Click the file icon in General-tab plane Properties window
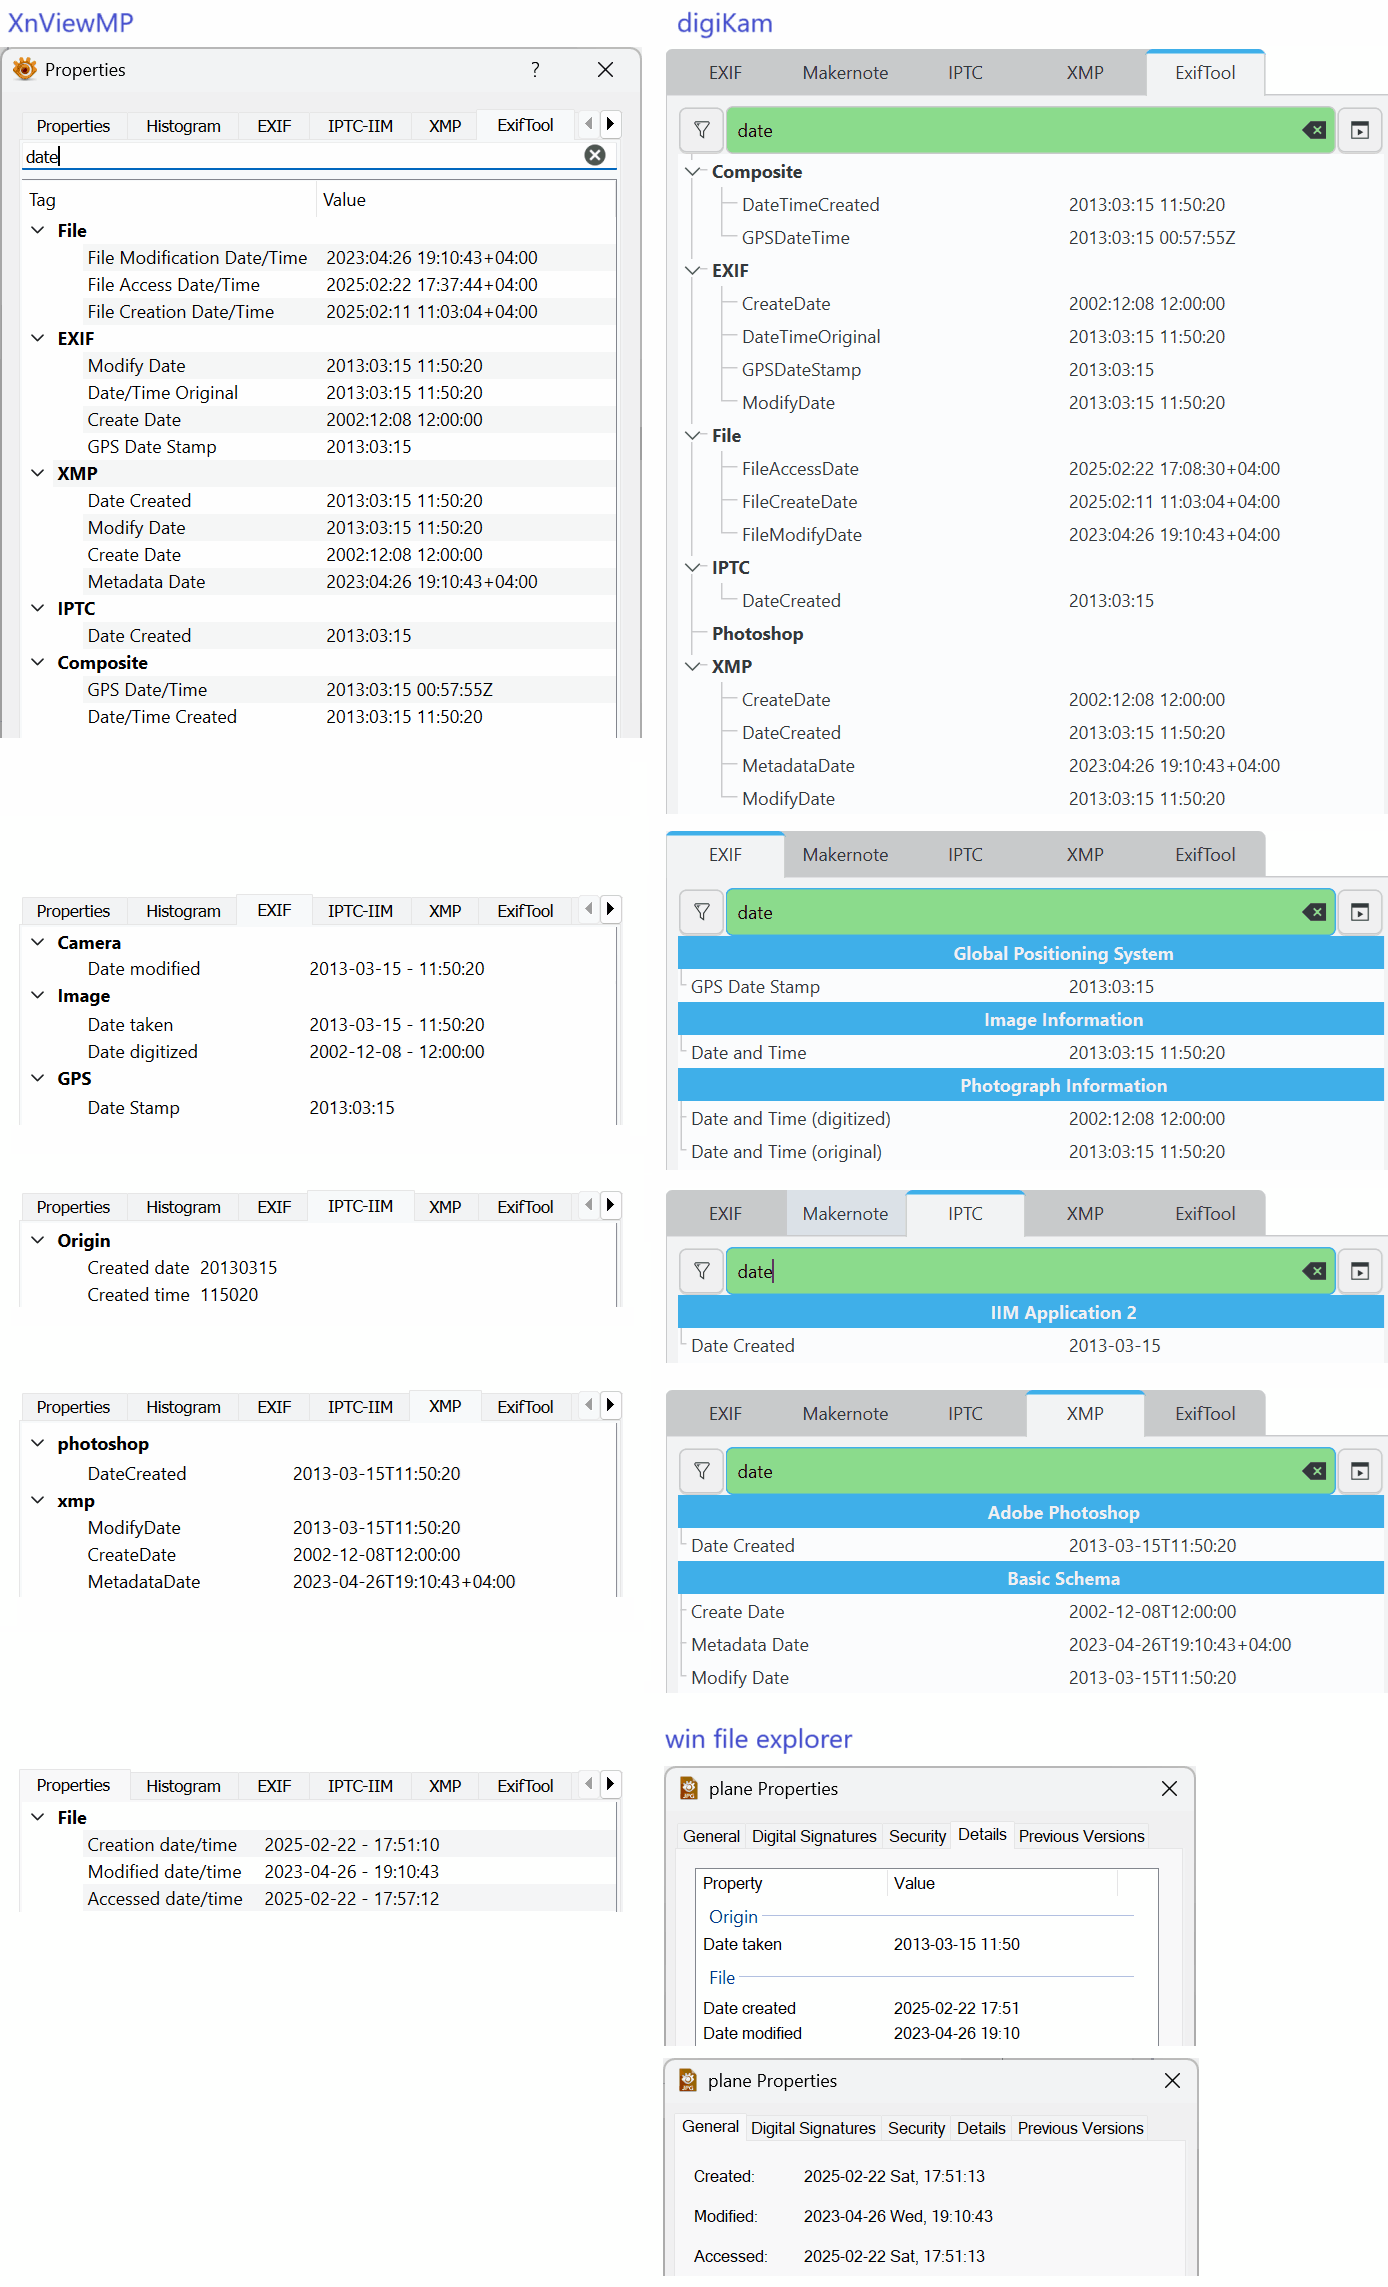1388x2287 pixels. (x=688, y=2080)
